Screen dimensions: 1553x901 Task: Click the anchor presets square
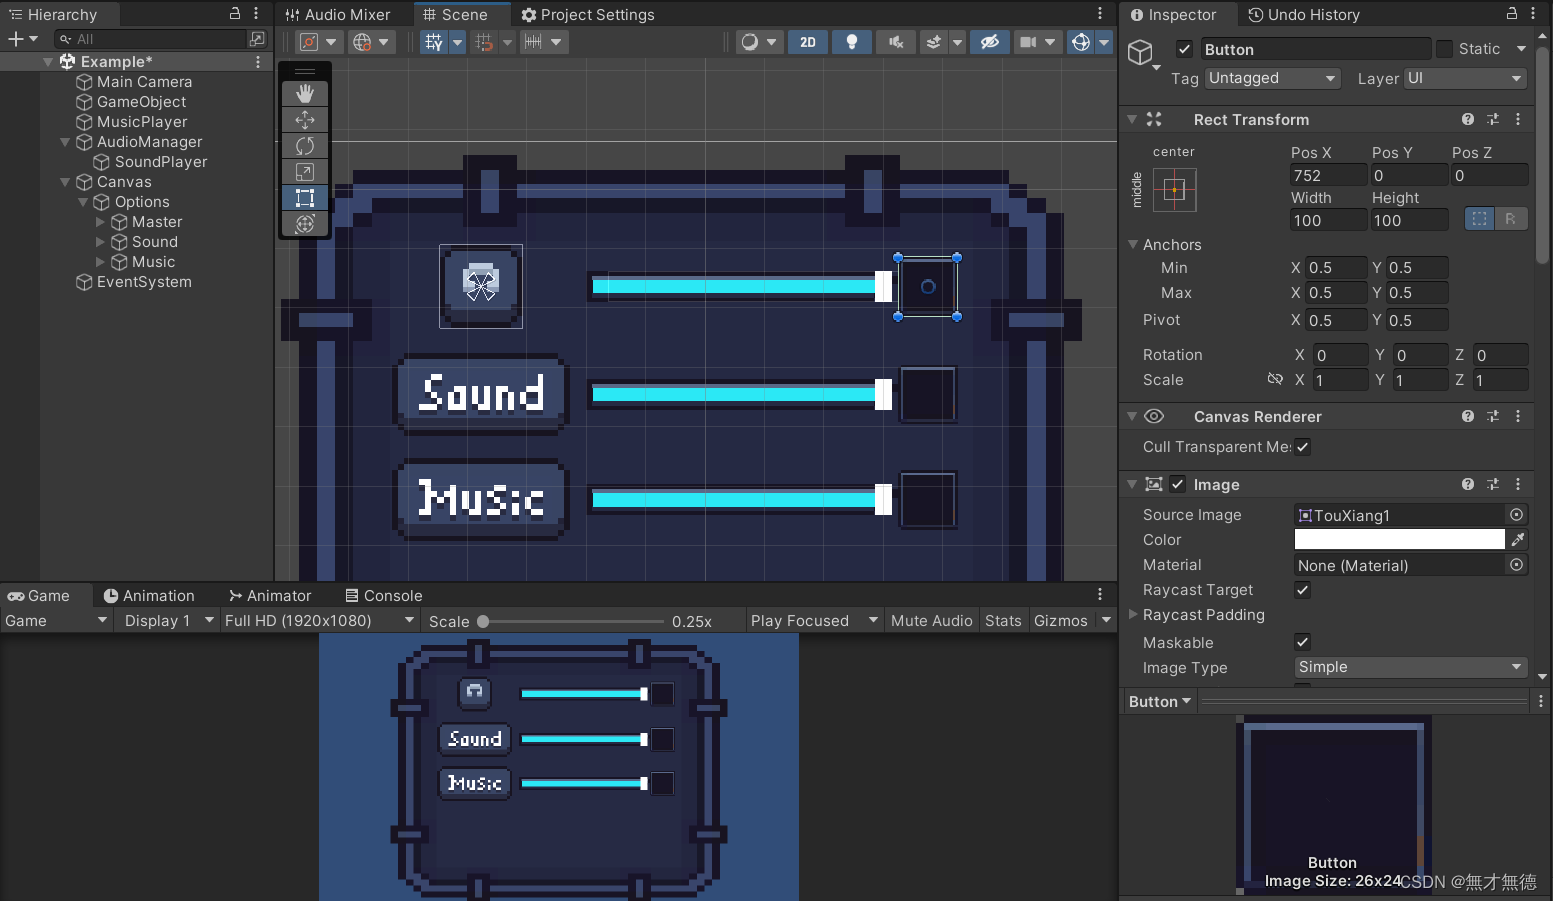[1174, 190]
